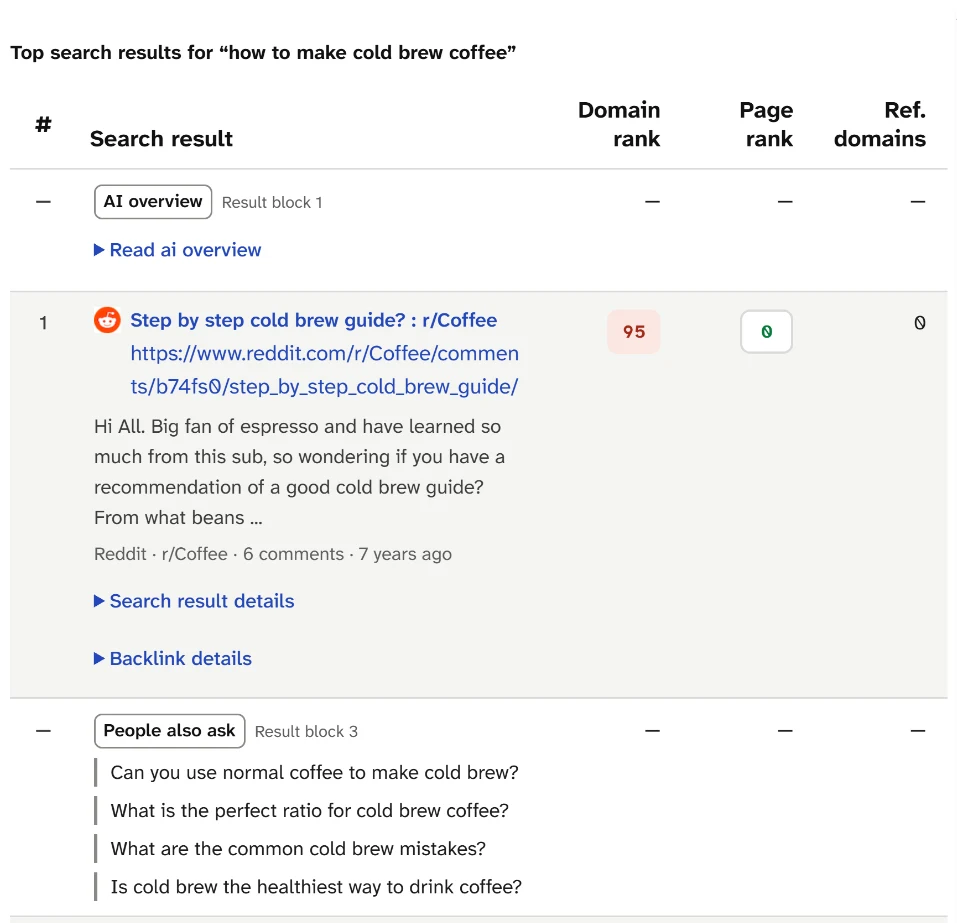Select 'What is the perfect ratio for cold brew coffee?'

pos(309,810)
